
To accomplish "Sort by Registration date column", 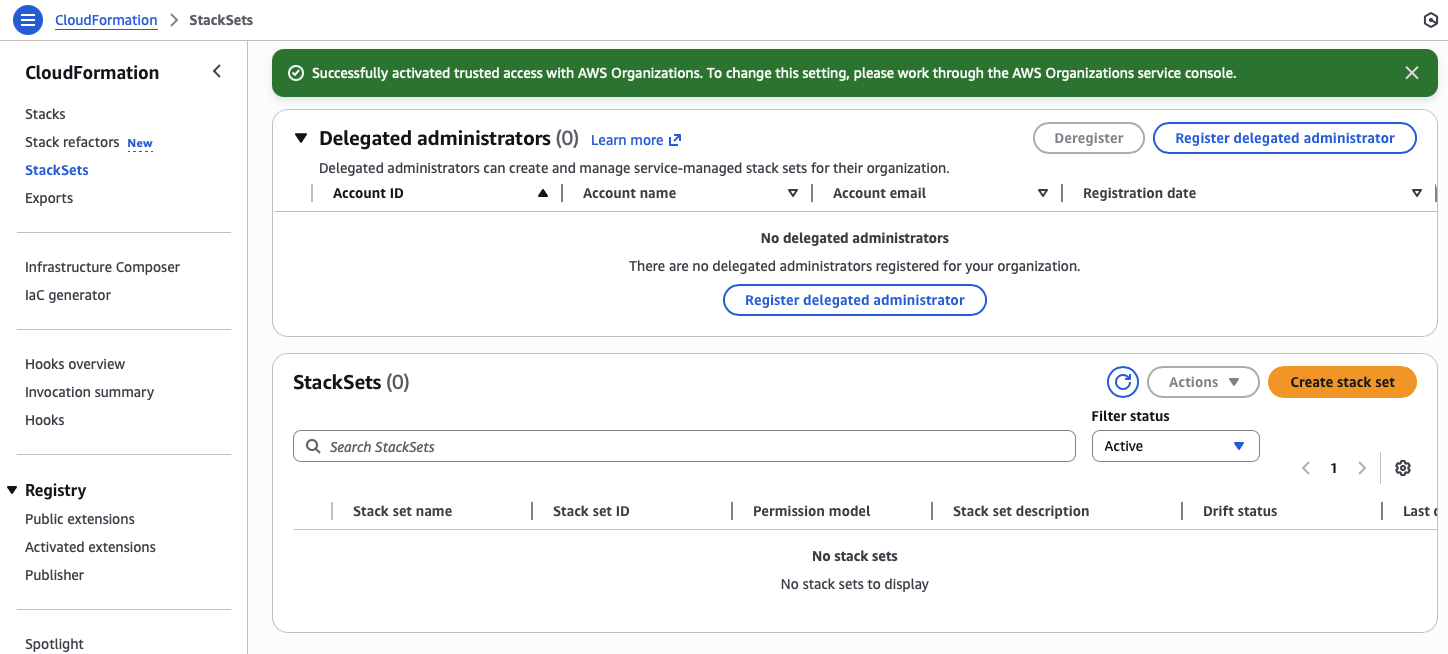I will tap(1416, 193).
